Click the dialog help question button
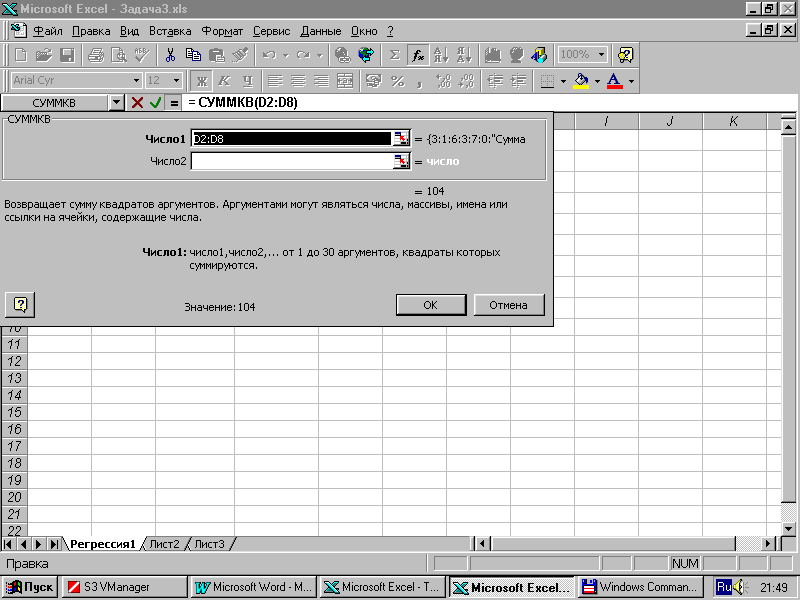Screen dimensions: 800x600 [x=20, y=305]
